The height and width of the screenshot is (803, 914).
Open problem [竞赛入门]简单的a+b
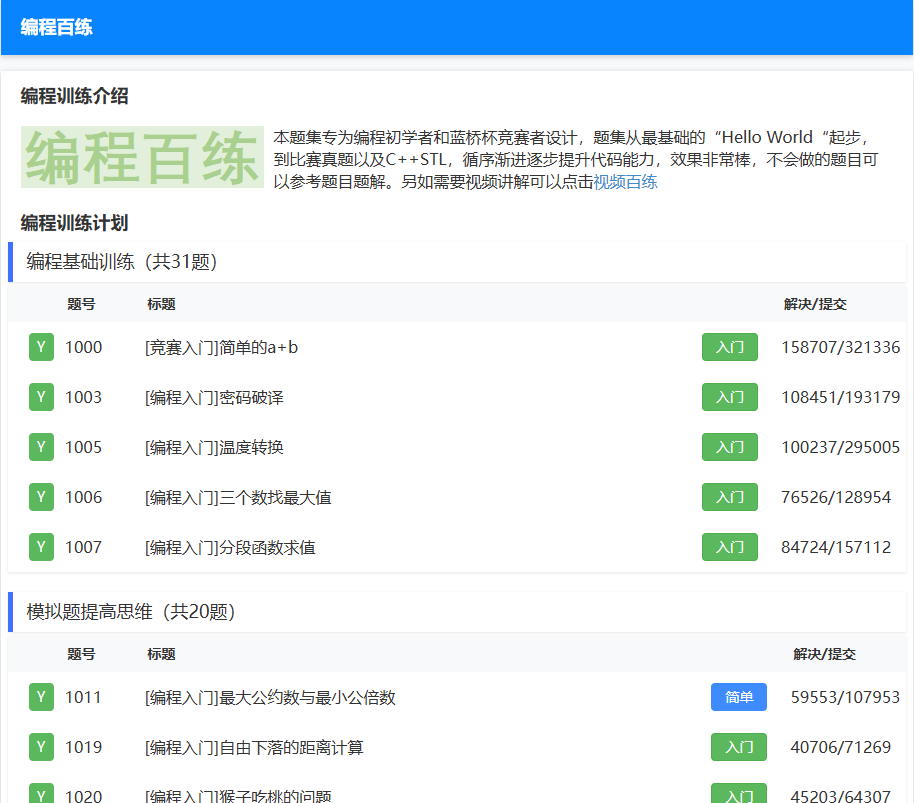(x=222, y=348)
